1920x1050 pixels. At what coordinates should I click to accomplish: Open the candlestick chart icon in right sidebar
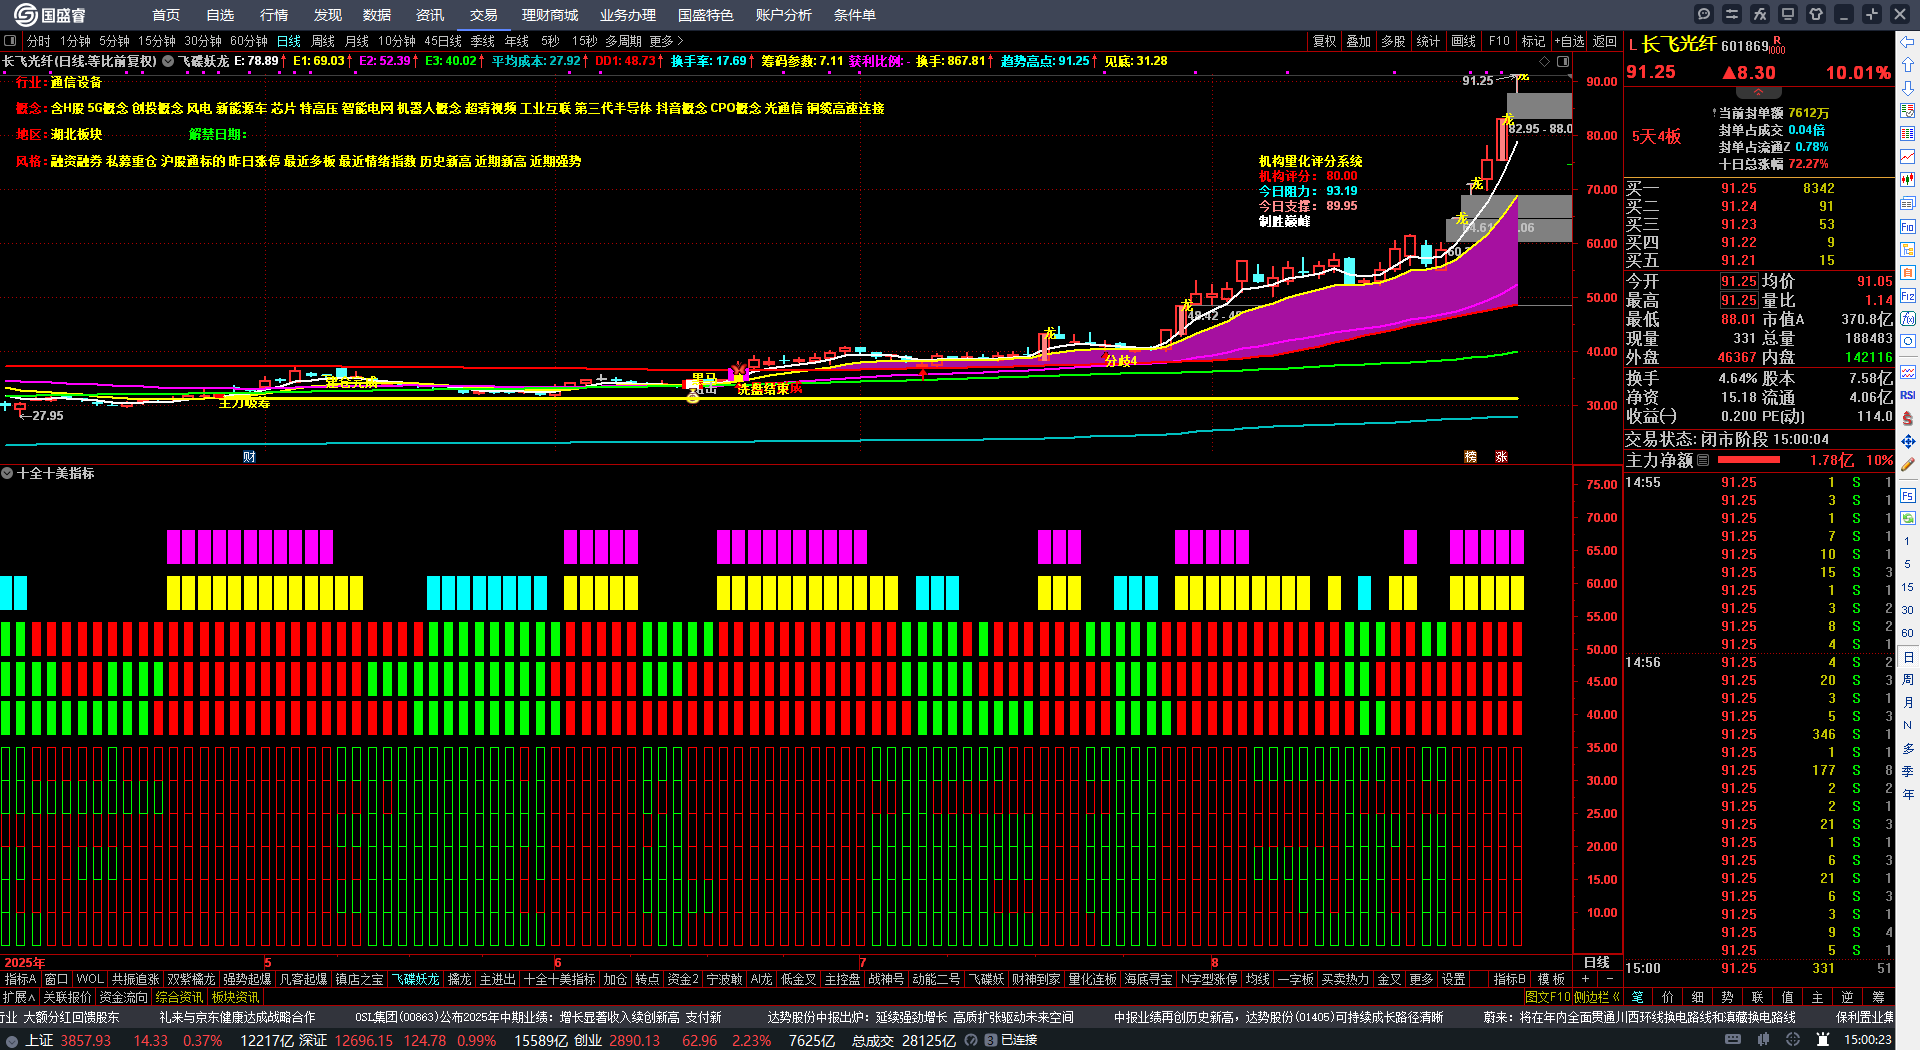(1908, 179)
